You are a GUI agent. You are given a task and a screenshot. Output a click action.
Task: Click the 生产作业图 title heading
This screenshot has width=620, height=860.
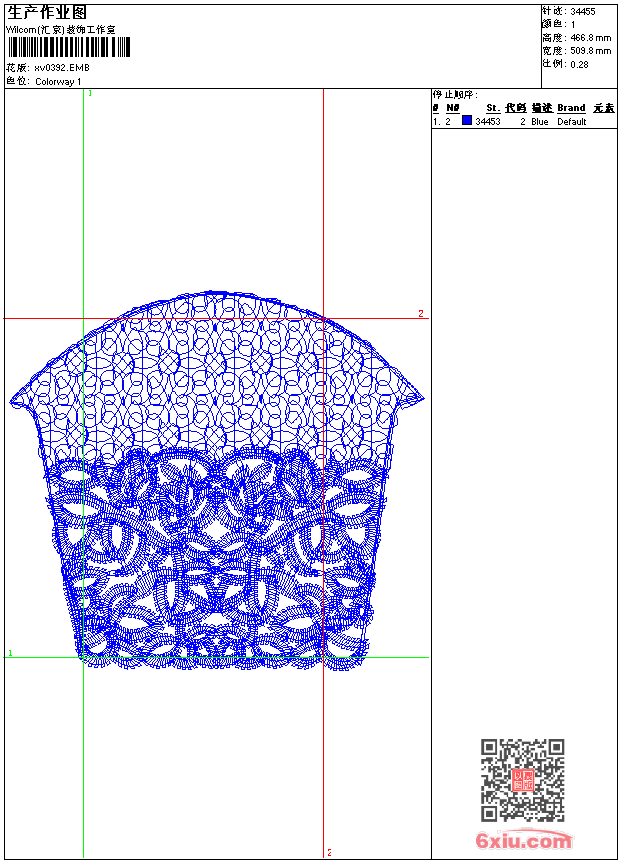coord(47,12)
